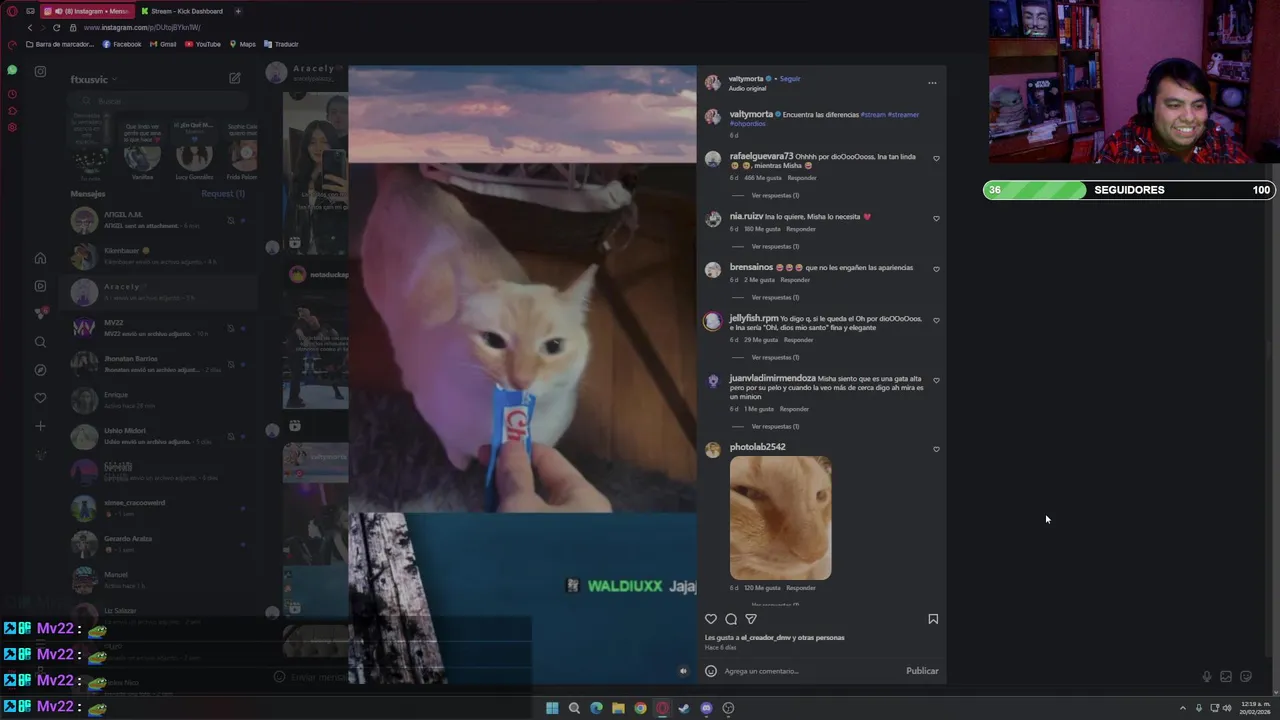Image resolution: width=1280 pixels, height=720 pixels.
Task: Like juanvladimirmendoza's comment
Action: (936, 380)
